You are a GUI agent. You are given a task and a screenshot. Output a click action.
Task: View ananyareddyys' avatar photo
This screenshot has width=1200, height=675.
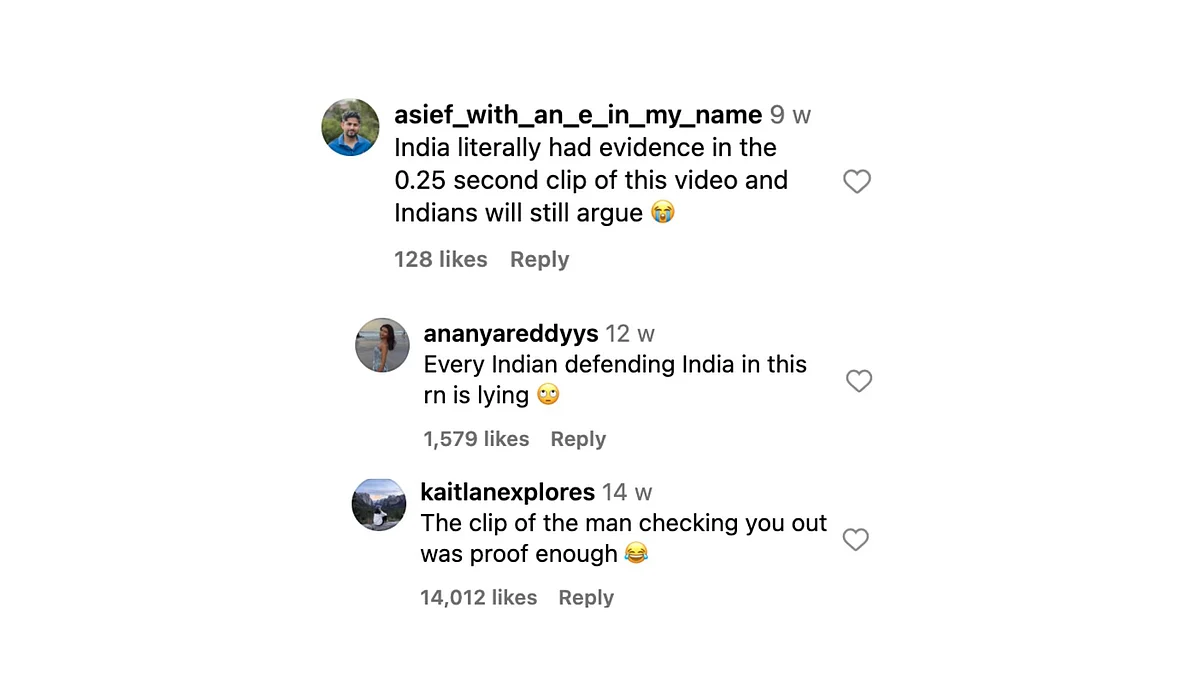tap(383, 345)
